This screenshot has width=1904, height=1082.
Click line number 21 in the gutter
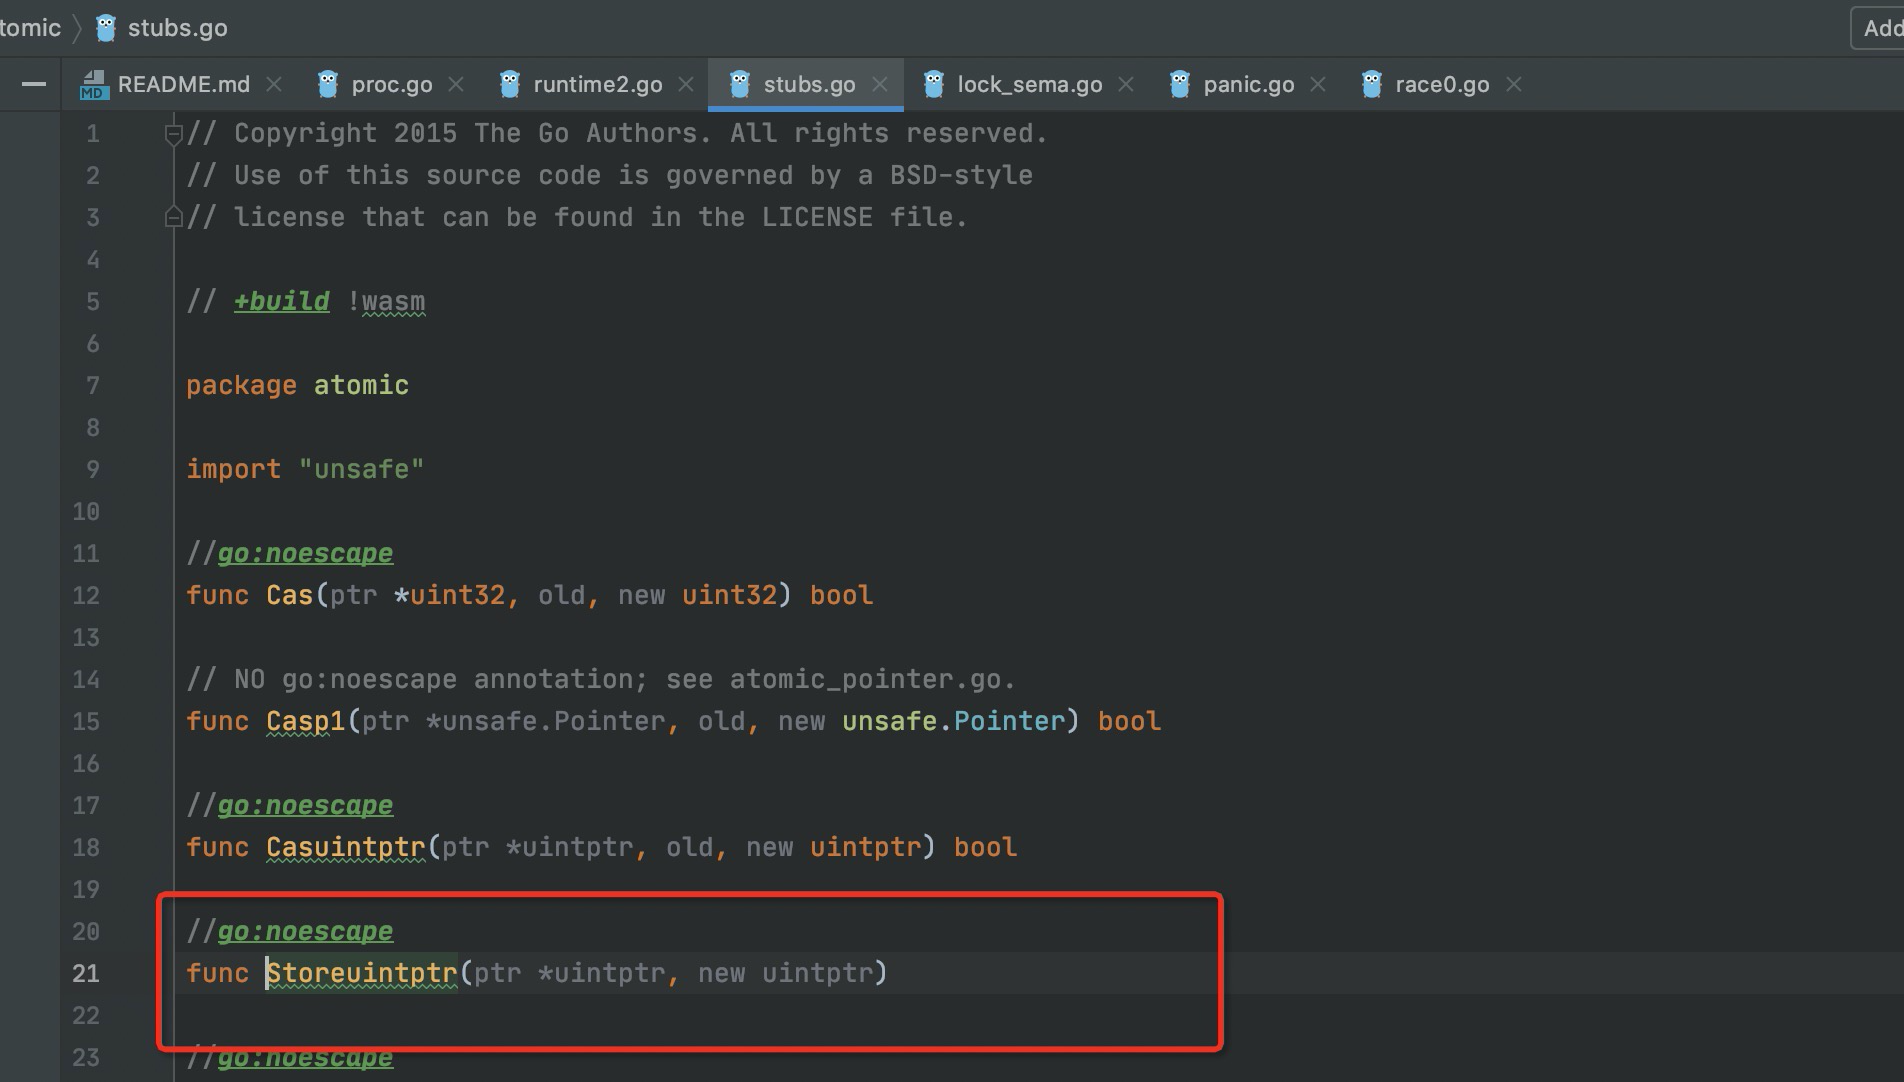click(86, 974)
